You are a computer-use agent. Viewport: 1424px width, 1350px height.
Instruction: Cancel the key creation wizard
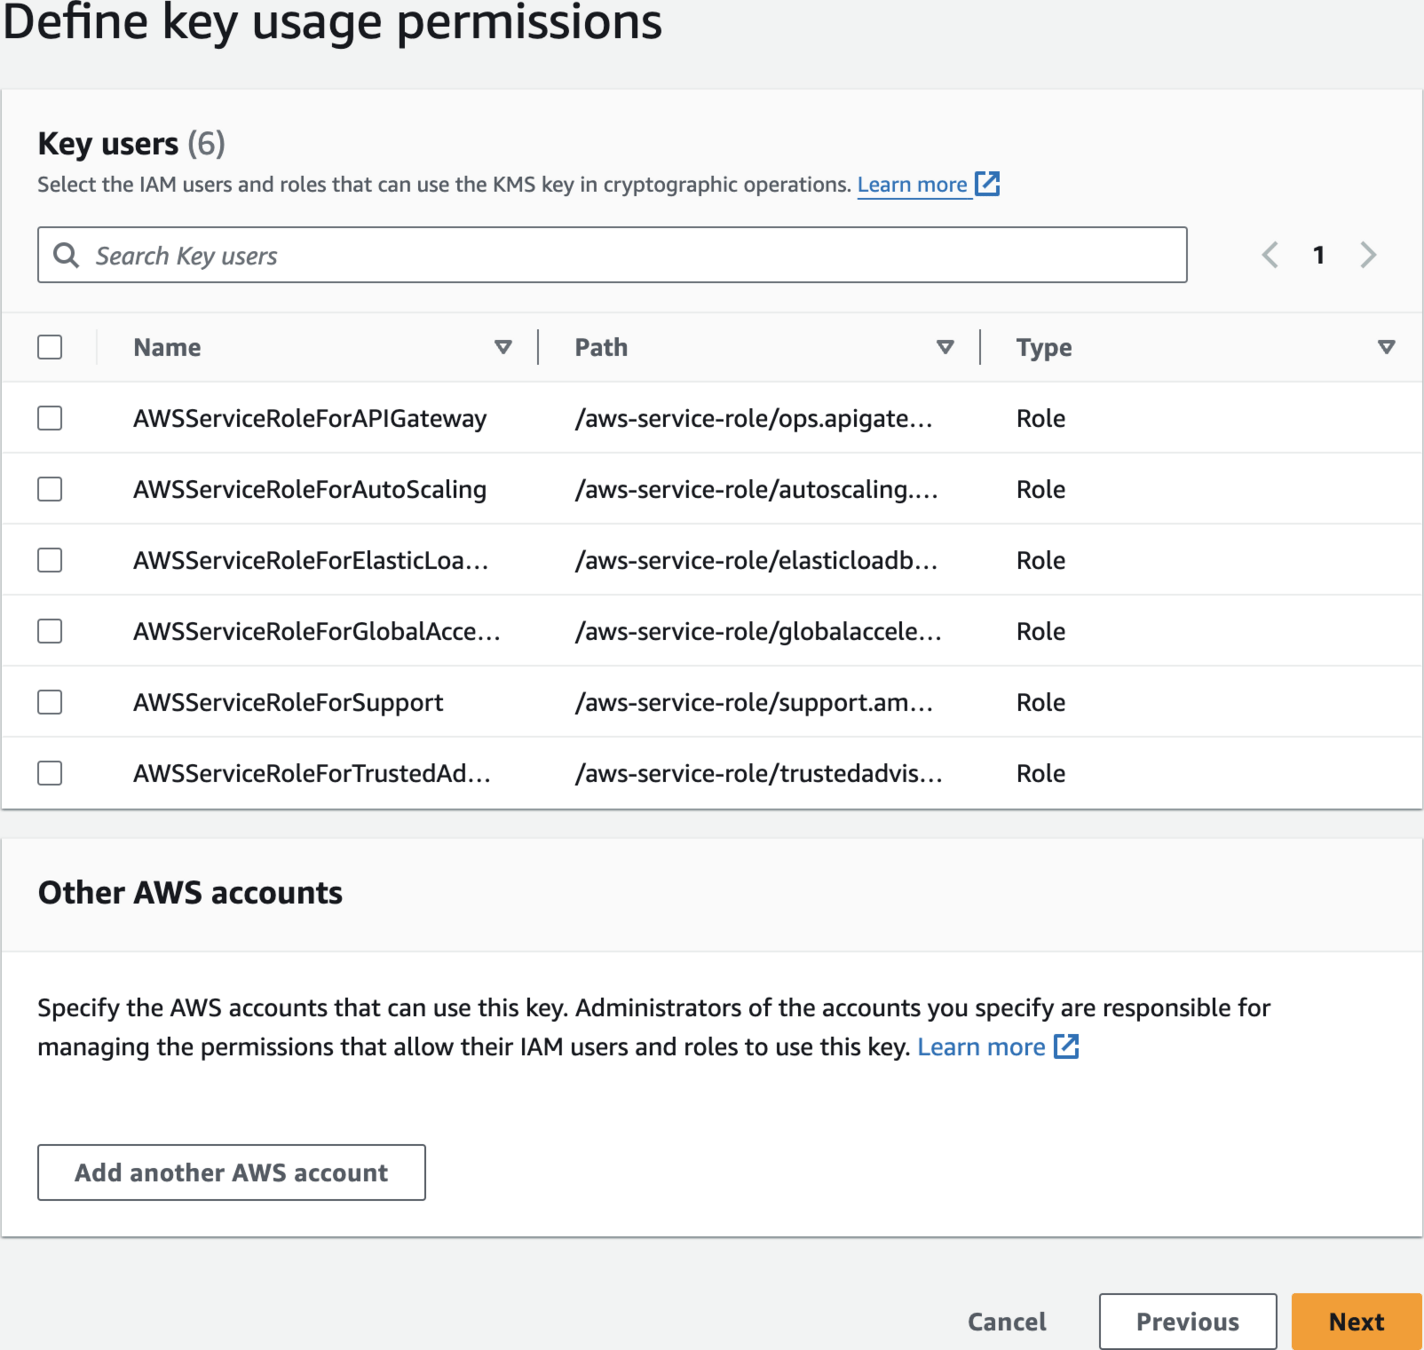[1006, 1321]
